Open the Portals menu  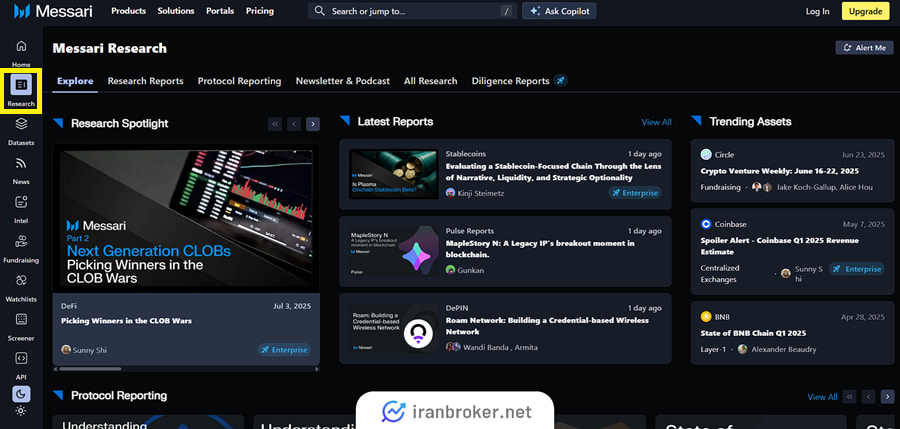coord(220,11)
